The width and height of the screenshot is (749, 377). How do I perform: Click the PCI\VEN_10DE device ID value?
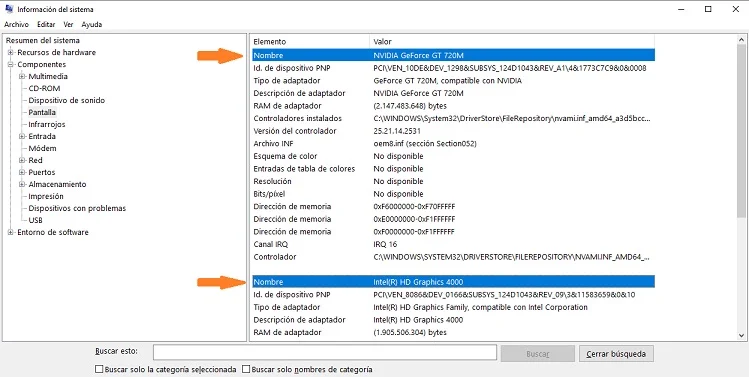tap(510, 68)
